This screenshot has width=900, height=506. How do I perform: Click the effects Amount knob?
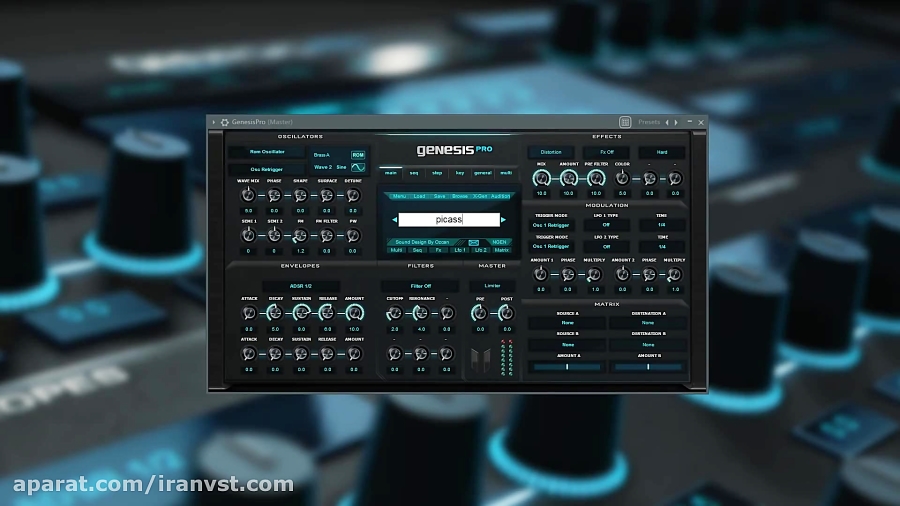pos(569,178)
